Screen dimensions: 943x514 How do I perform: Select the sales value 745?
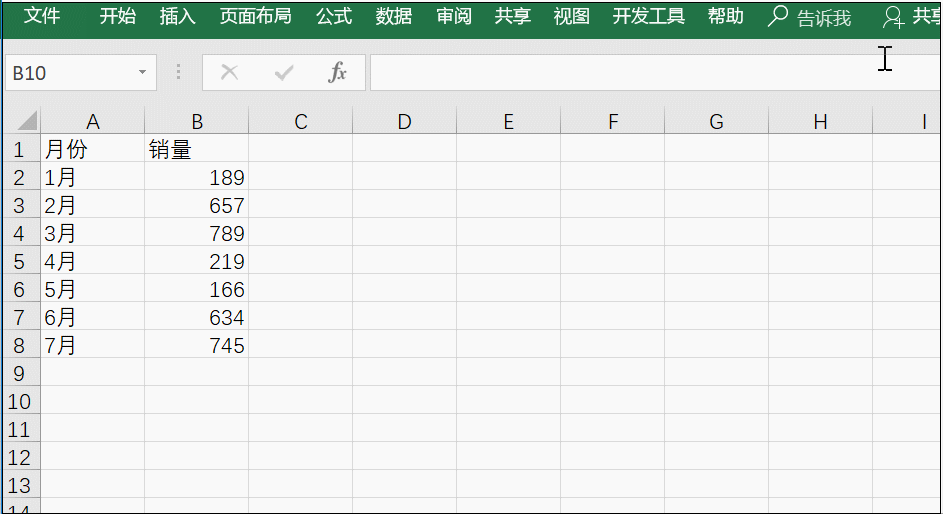coord(197,345)
